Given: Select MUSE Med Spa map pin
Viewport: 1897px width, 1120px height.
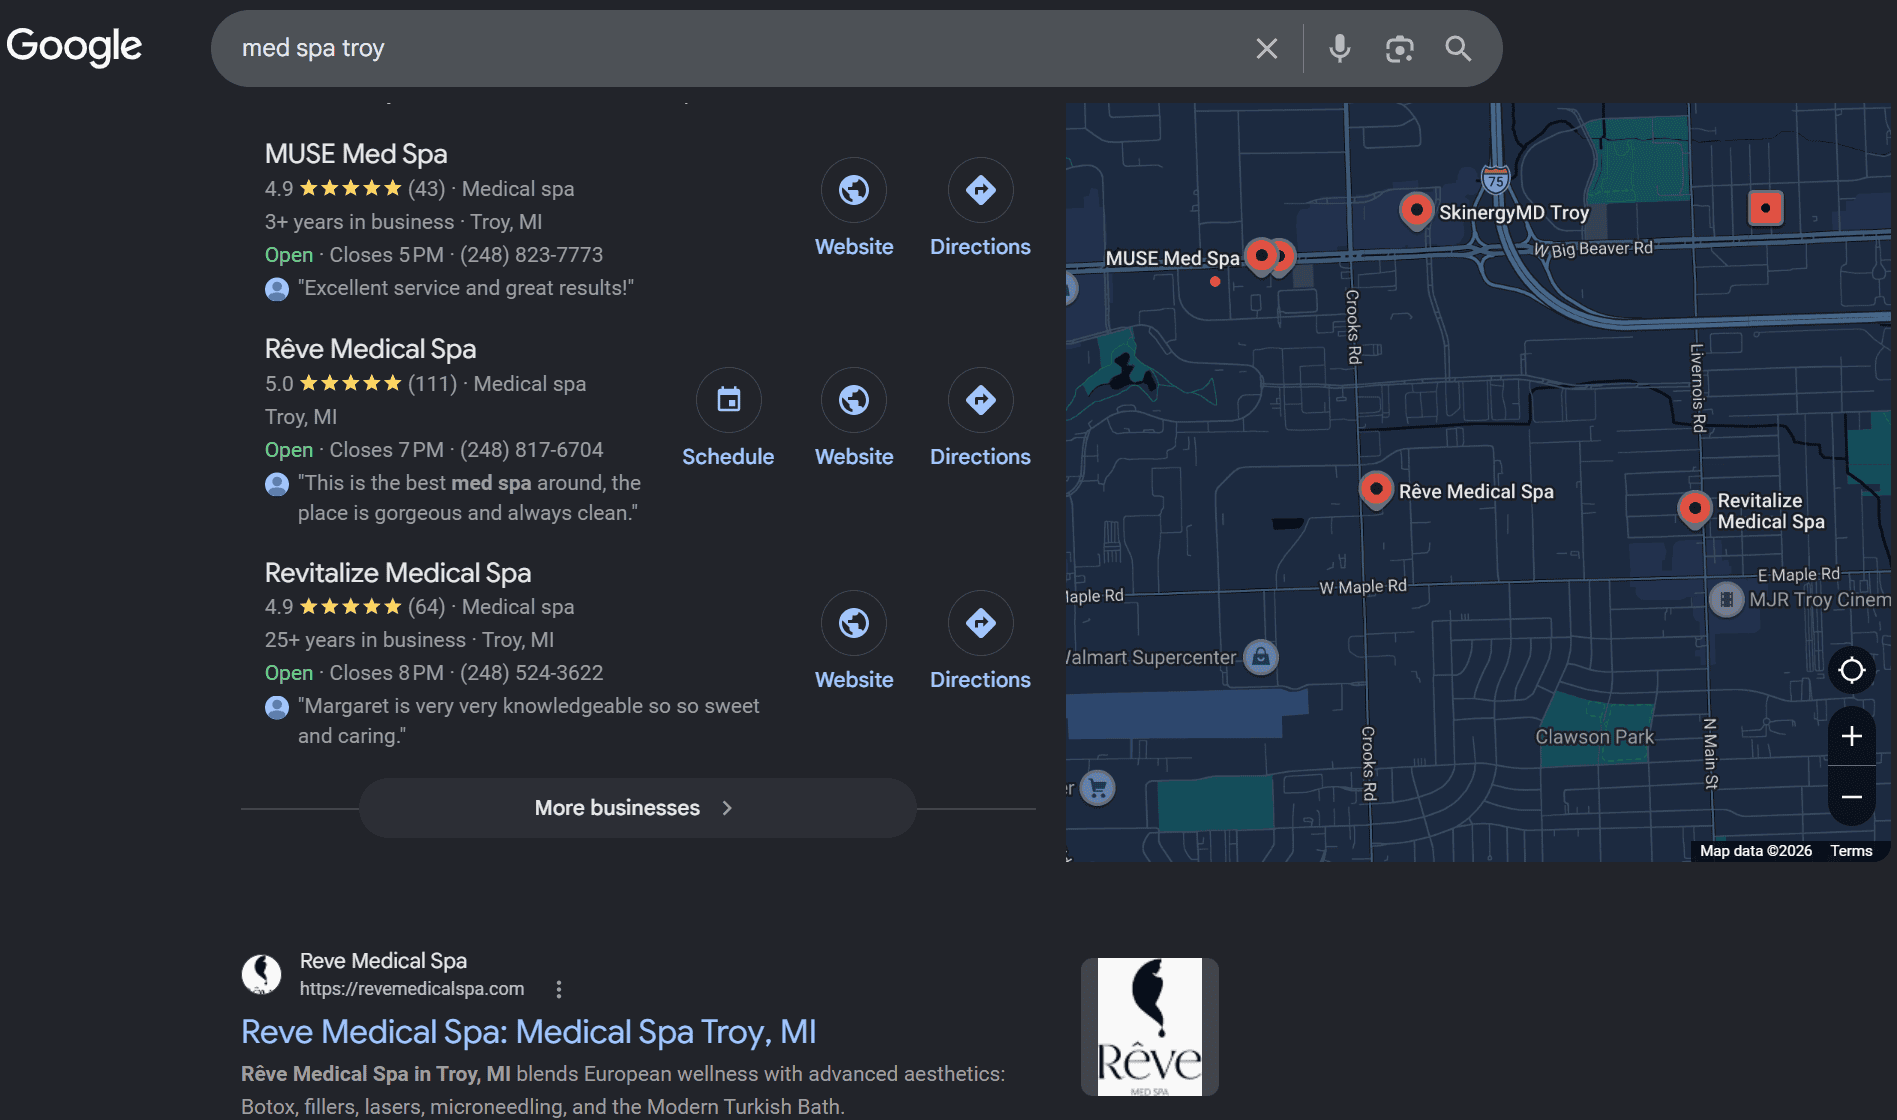Looking at the screenshot, I should tap(1262, 257).
